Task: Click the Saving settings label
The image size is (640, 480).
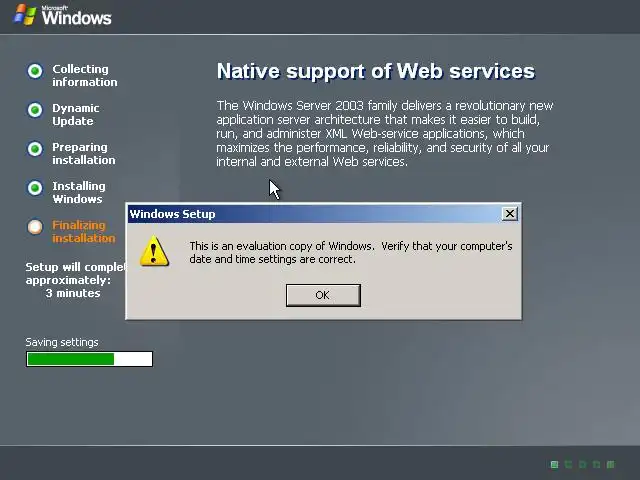Action: pos(62,342)
